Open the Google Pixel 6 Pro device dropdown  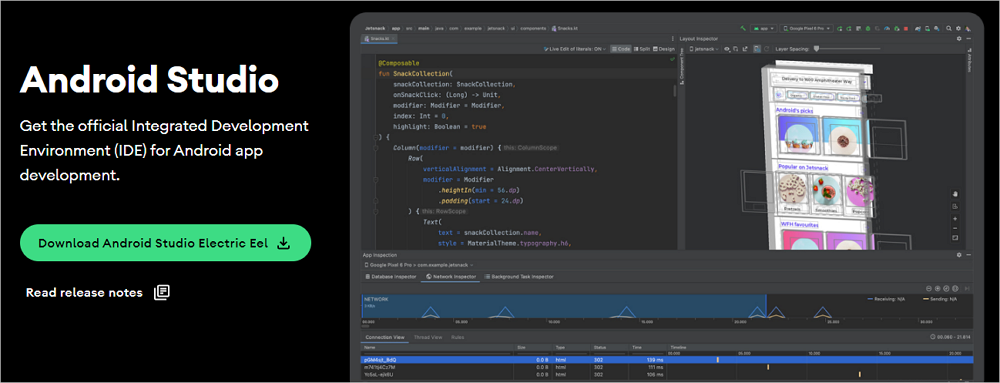click(807, 29)
